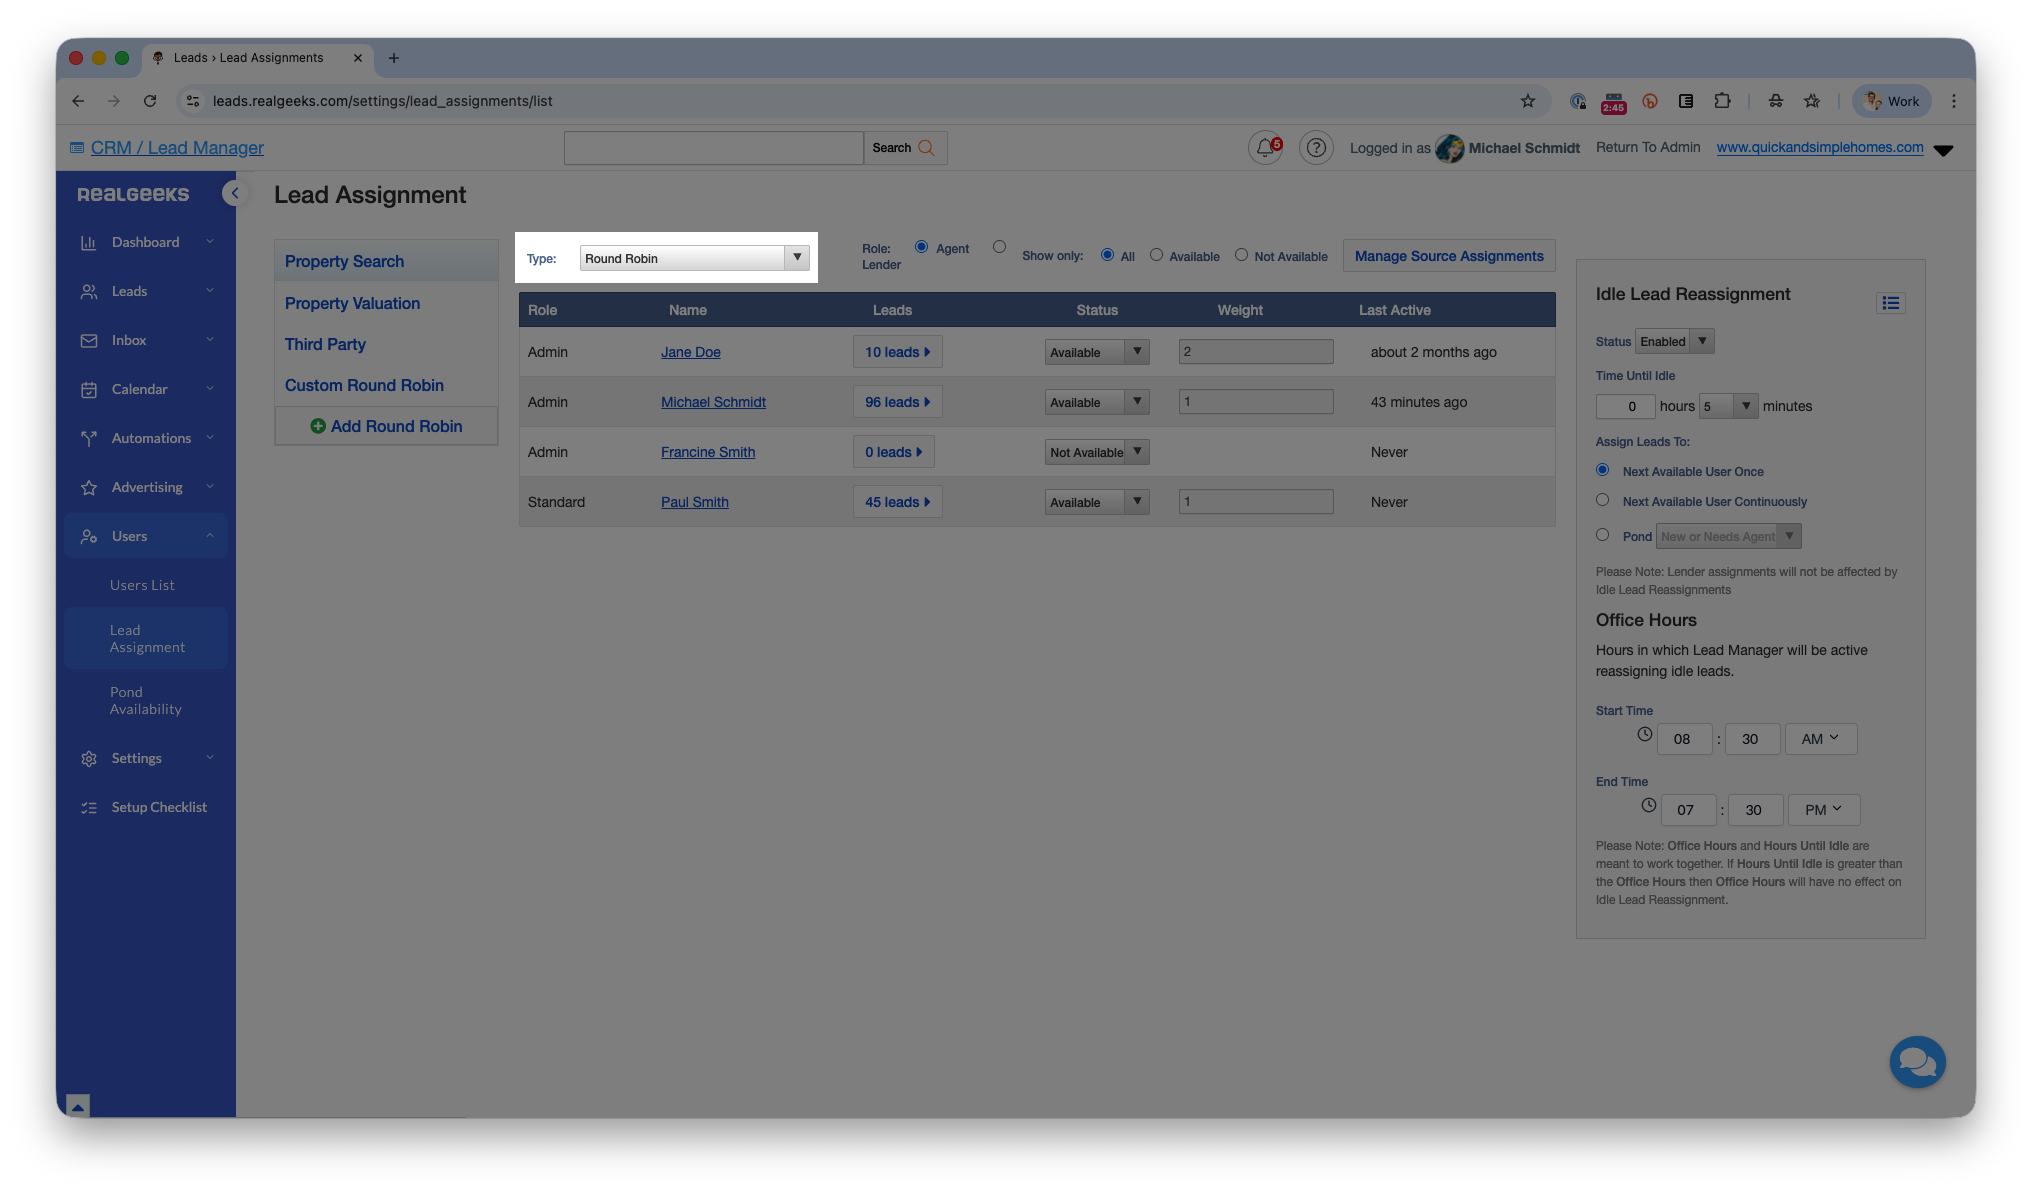Click the notification bell icon
Viewport: 2032px width, 1192px height.
(x=1265, y=148)
